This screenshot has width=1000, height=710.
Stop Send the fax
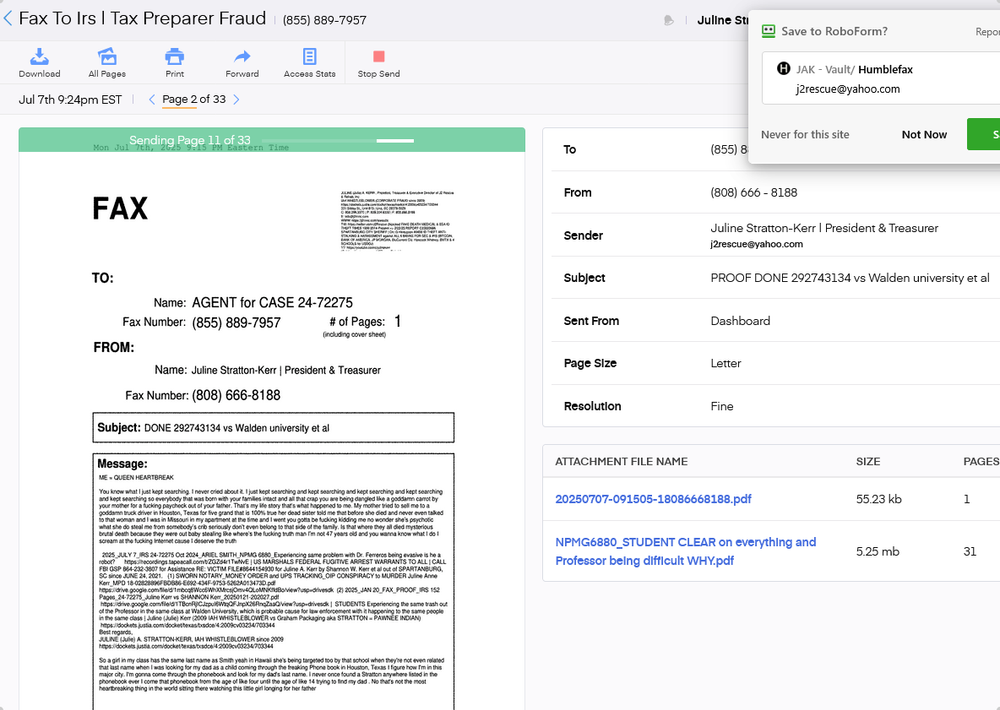379,63
